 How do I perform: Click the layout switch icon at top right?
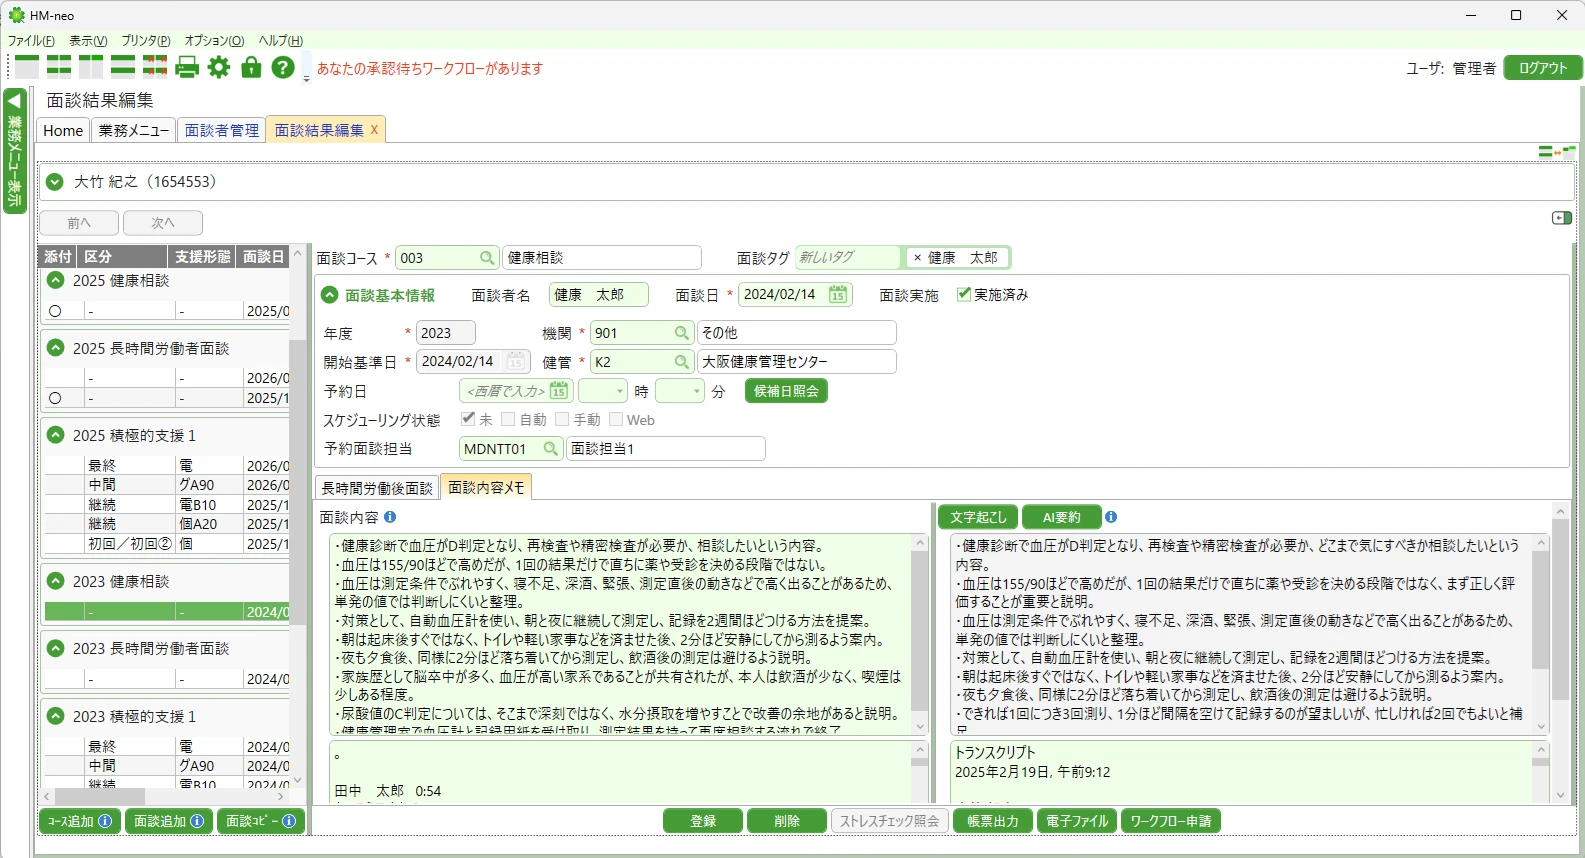coord(1557,152)
